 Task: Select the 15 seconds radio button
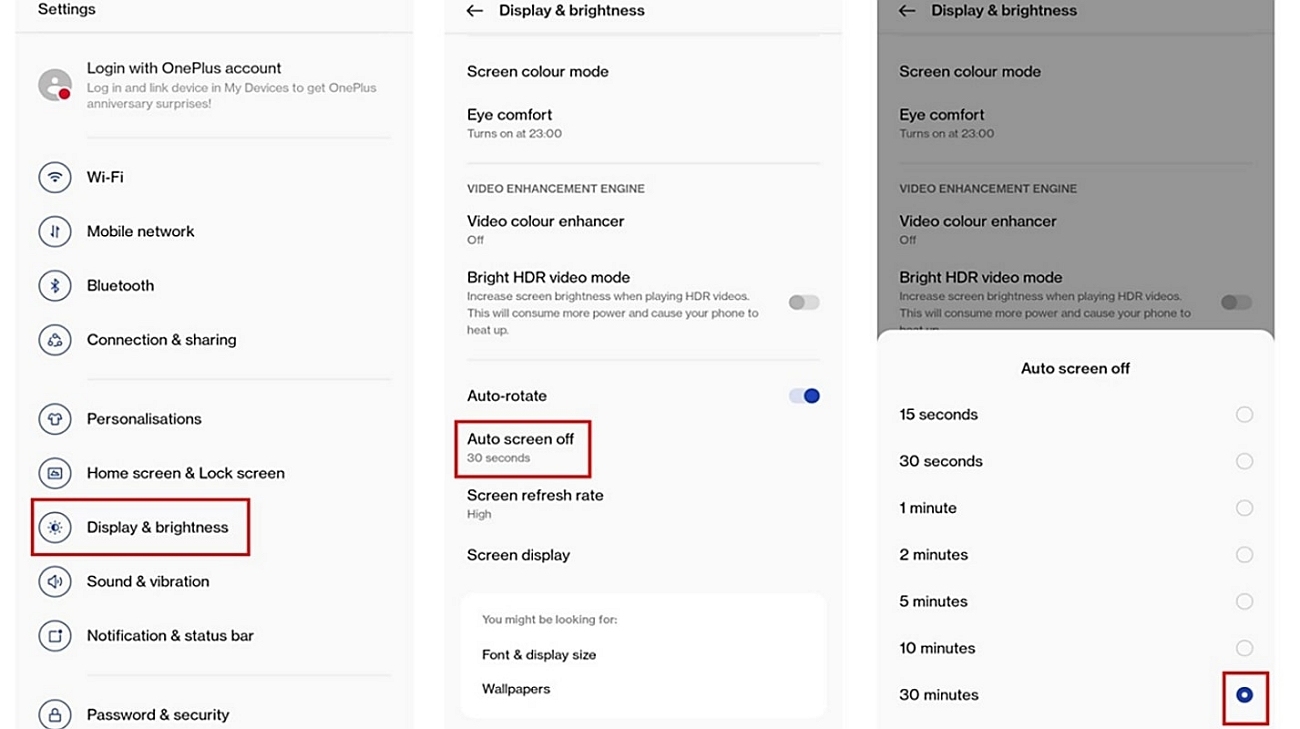tap(1244, 414)
